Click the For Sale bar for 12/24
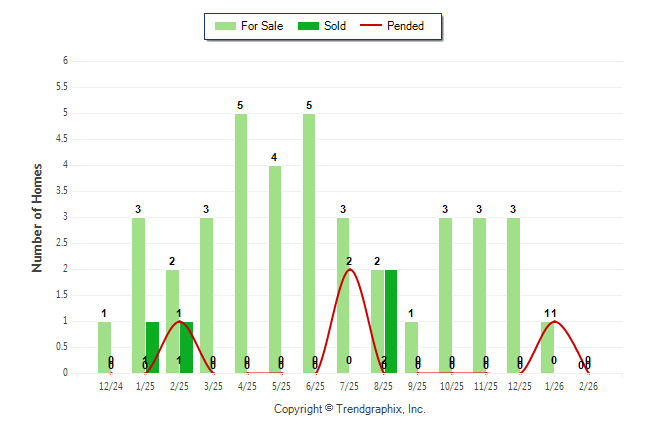Viewport: 646px width, 434px height. click(105, 347)
